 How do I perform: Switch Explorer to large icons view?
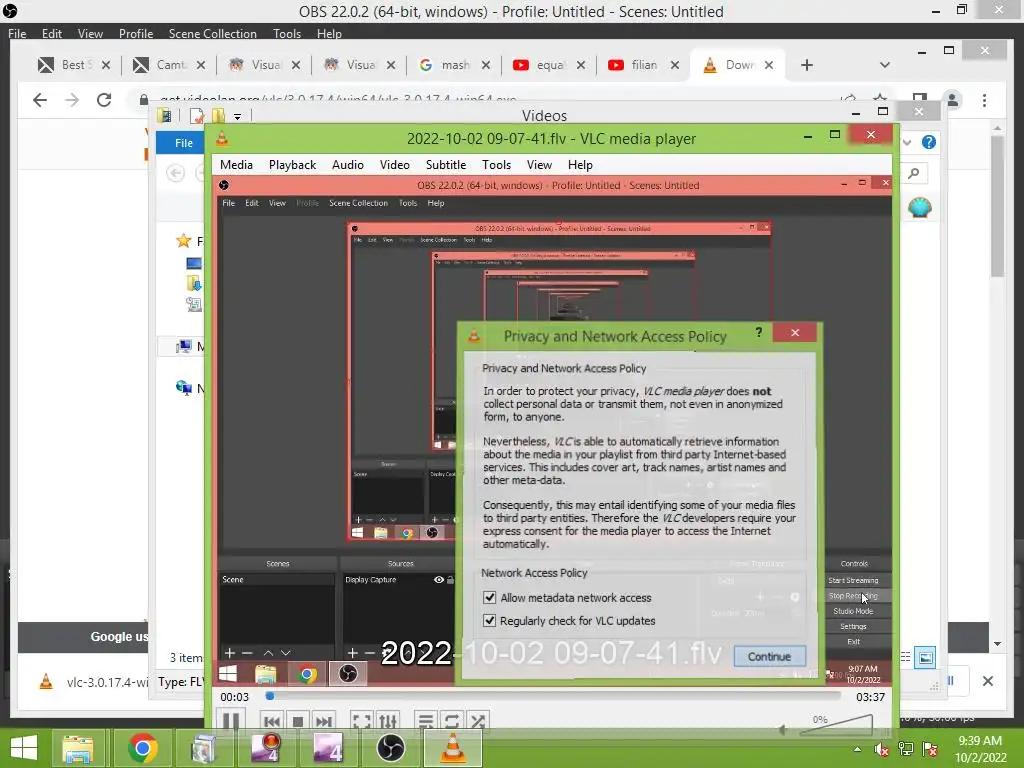point(925,657)
